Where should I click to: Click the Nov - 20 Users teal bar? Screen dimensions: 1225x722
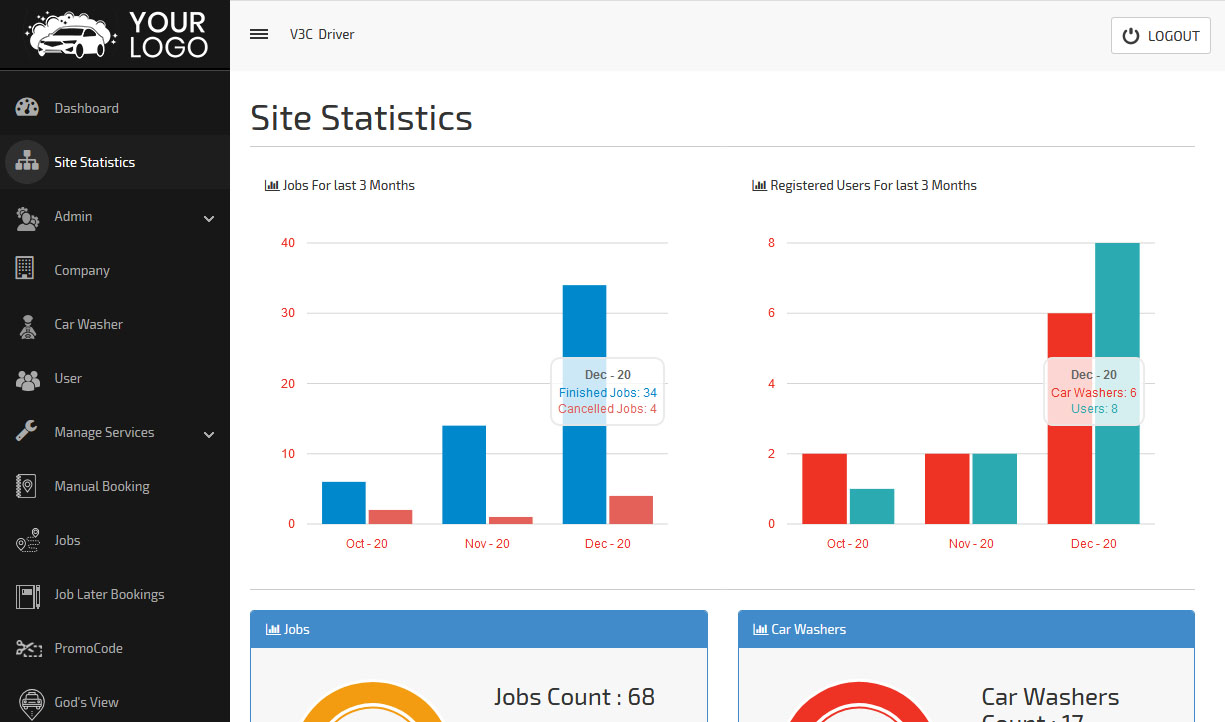[995, 489]
